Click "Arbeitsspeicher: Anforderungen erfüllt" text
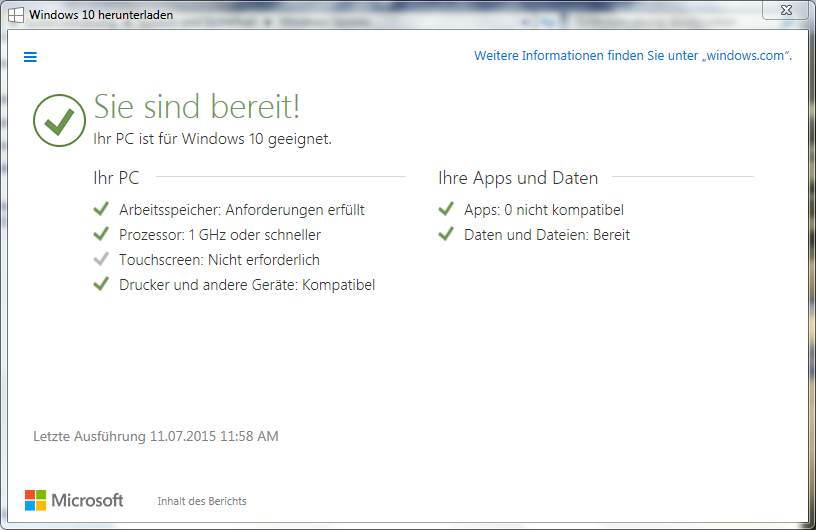The image size is (816, 530). [x=241, y=210]
